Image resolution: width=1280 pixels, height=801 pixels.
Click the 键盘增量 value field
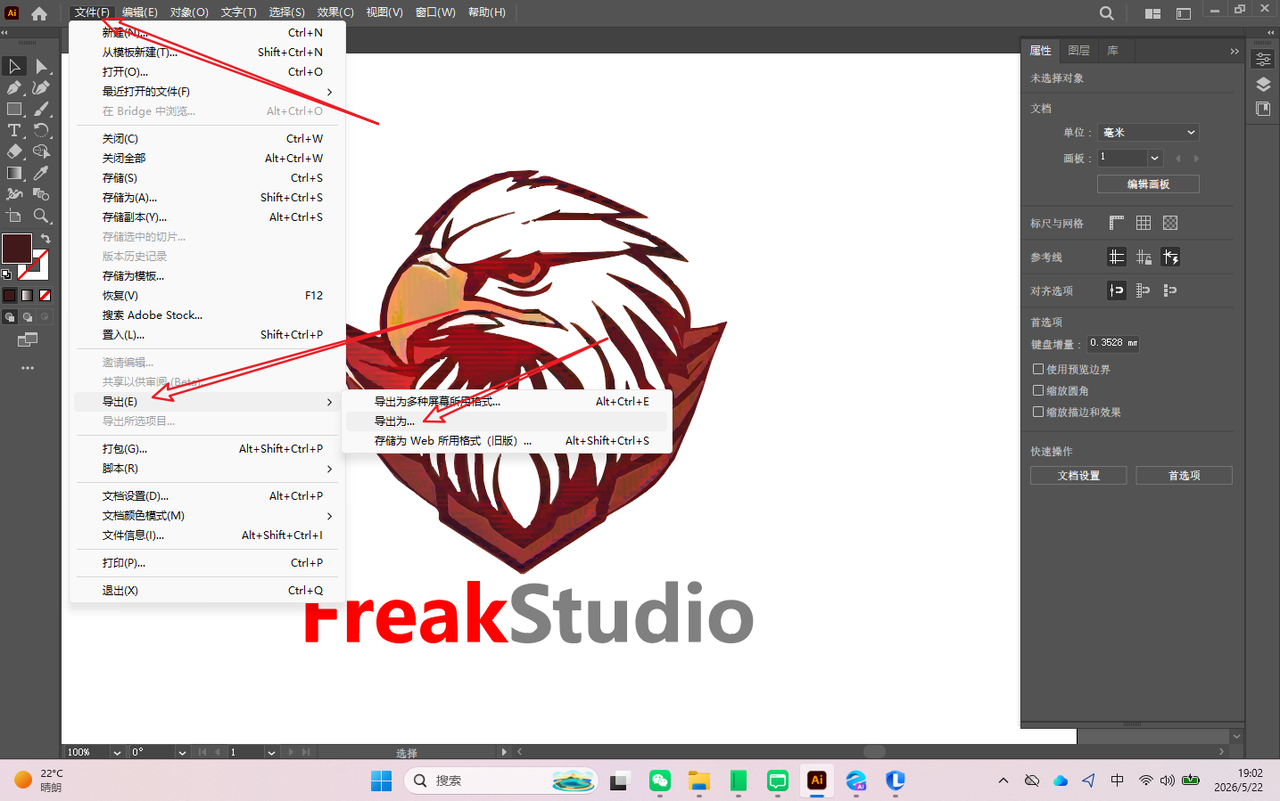coord(1113,343)
